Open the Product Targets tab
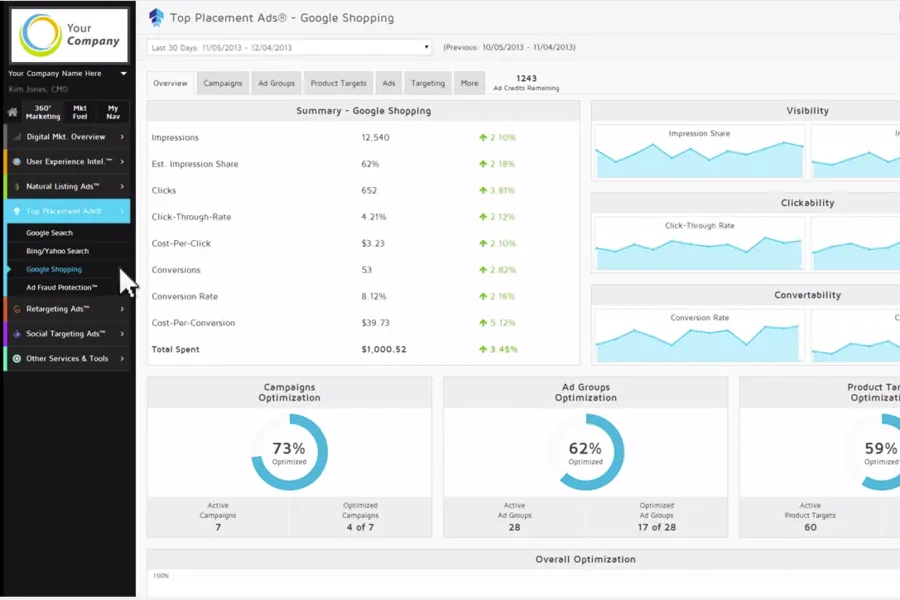The image size is (900, 600). (338, 83)
